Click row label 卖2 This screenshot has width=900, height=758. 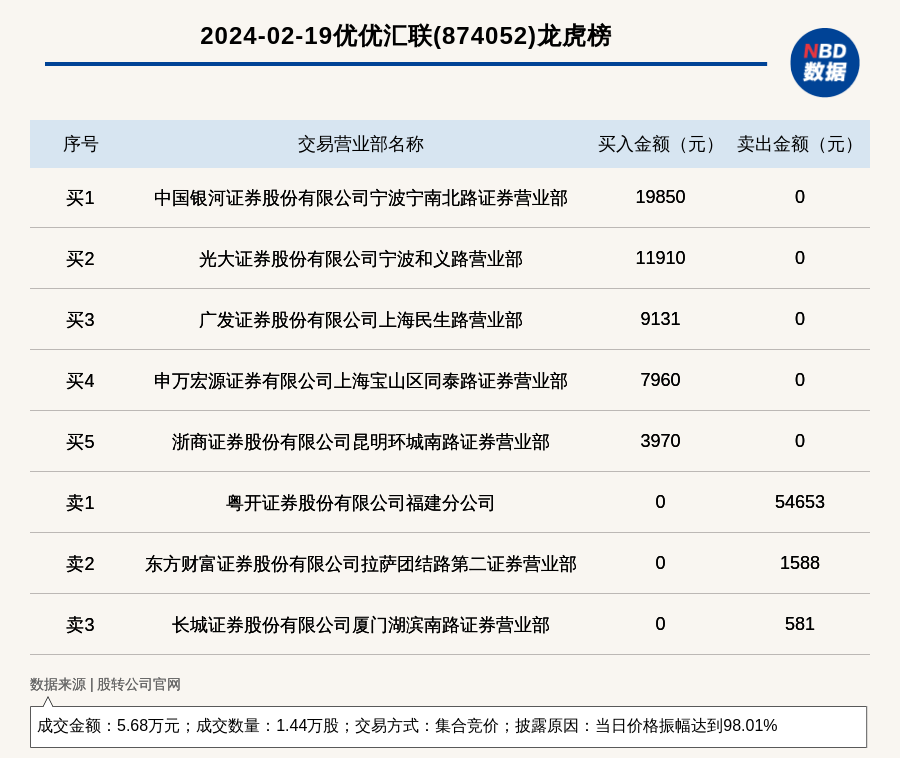pyautogui.click(x=80, y=564)
